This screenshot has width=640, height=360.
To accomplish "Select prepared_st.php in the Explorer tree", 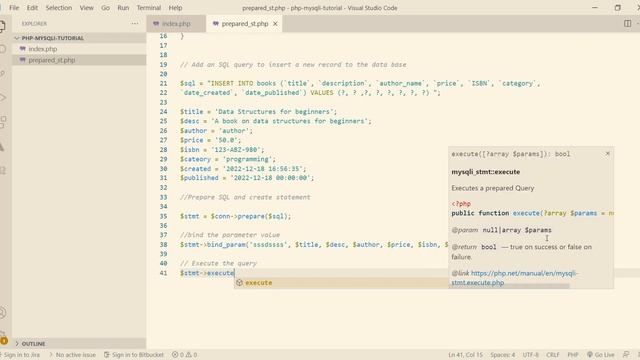I will [x=79, y=60].
